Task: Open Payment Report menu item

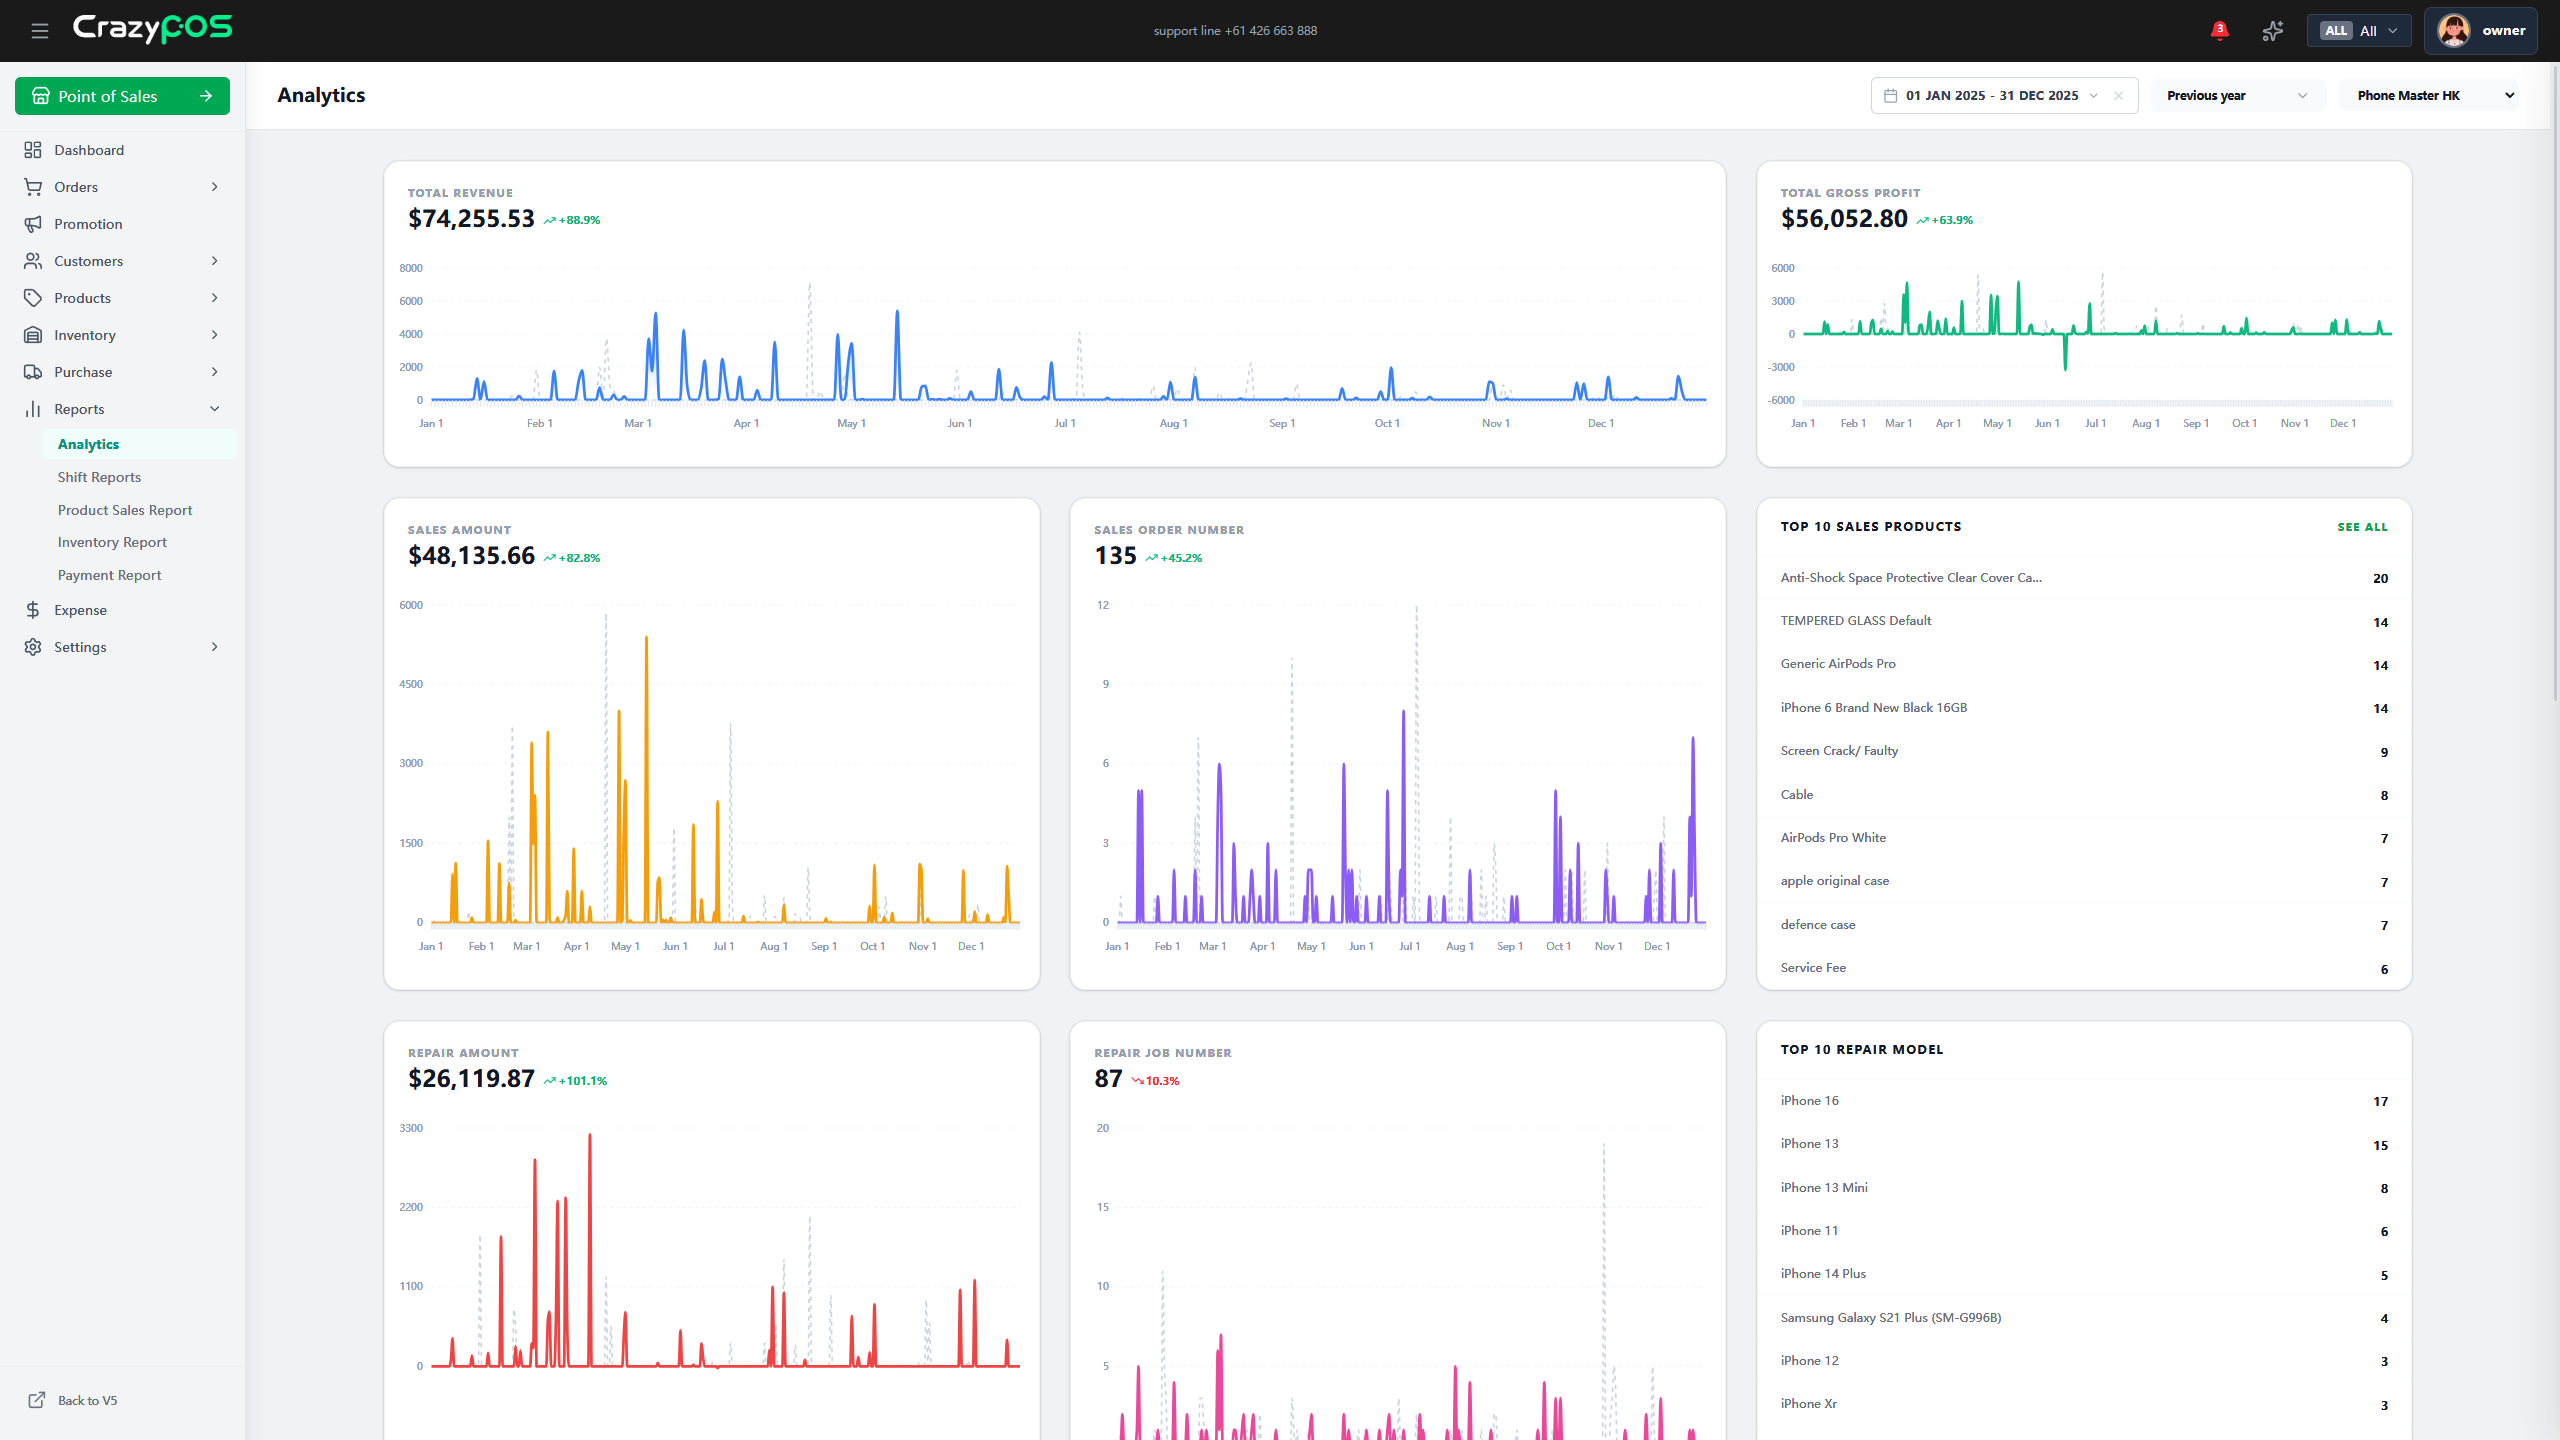Action: [x=109, y=575]
